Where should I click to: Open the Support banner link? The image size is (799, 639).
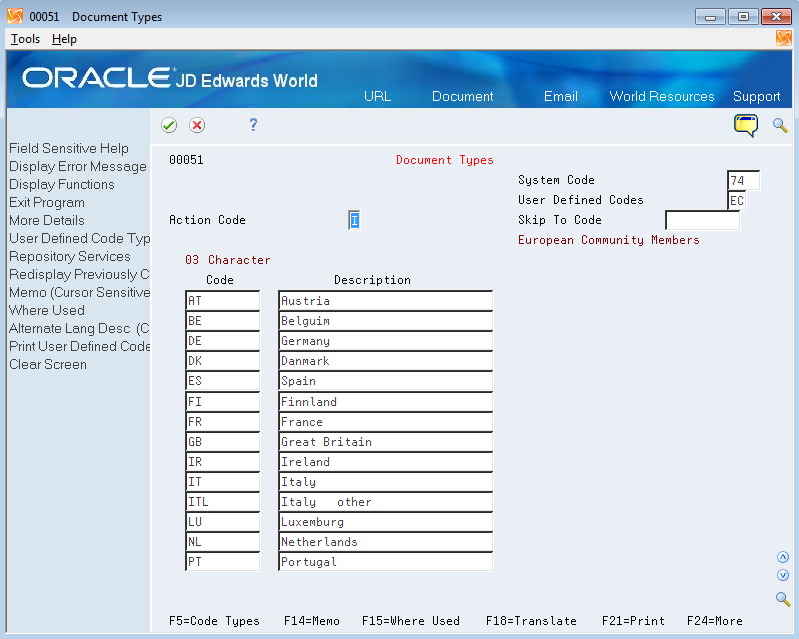pos(756,96)
